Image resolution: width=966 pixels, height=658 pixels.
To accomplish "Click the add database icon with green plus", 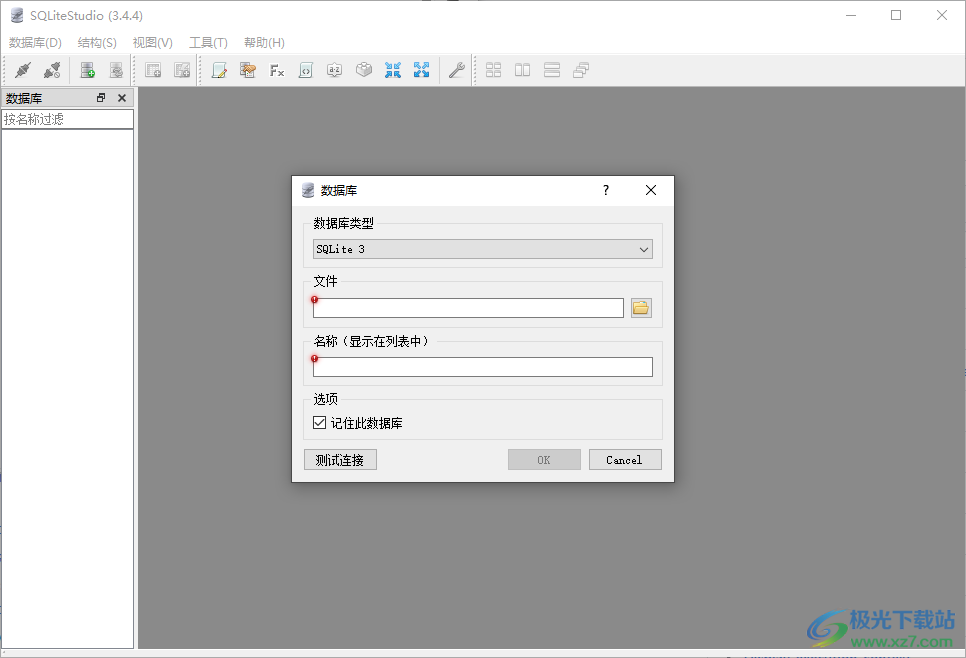I will [x=85, y=70].
